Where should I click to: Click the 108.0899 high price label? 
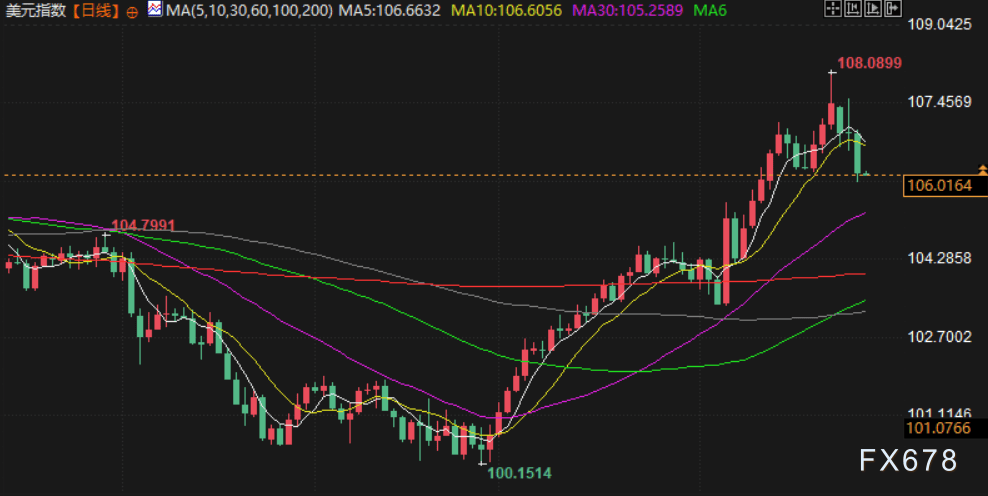point(870,63)
